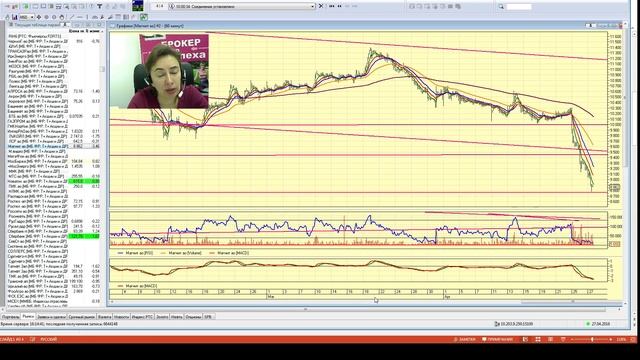The image size is (640, 360).
Task: Start PowerPoint slideshow from status bar
Action: click(x=563, y=340)
